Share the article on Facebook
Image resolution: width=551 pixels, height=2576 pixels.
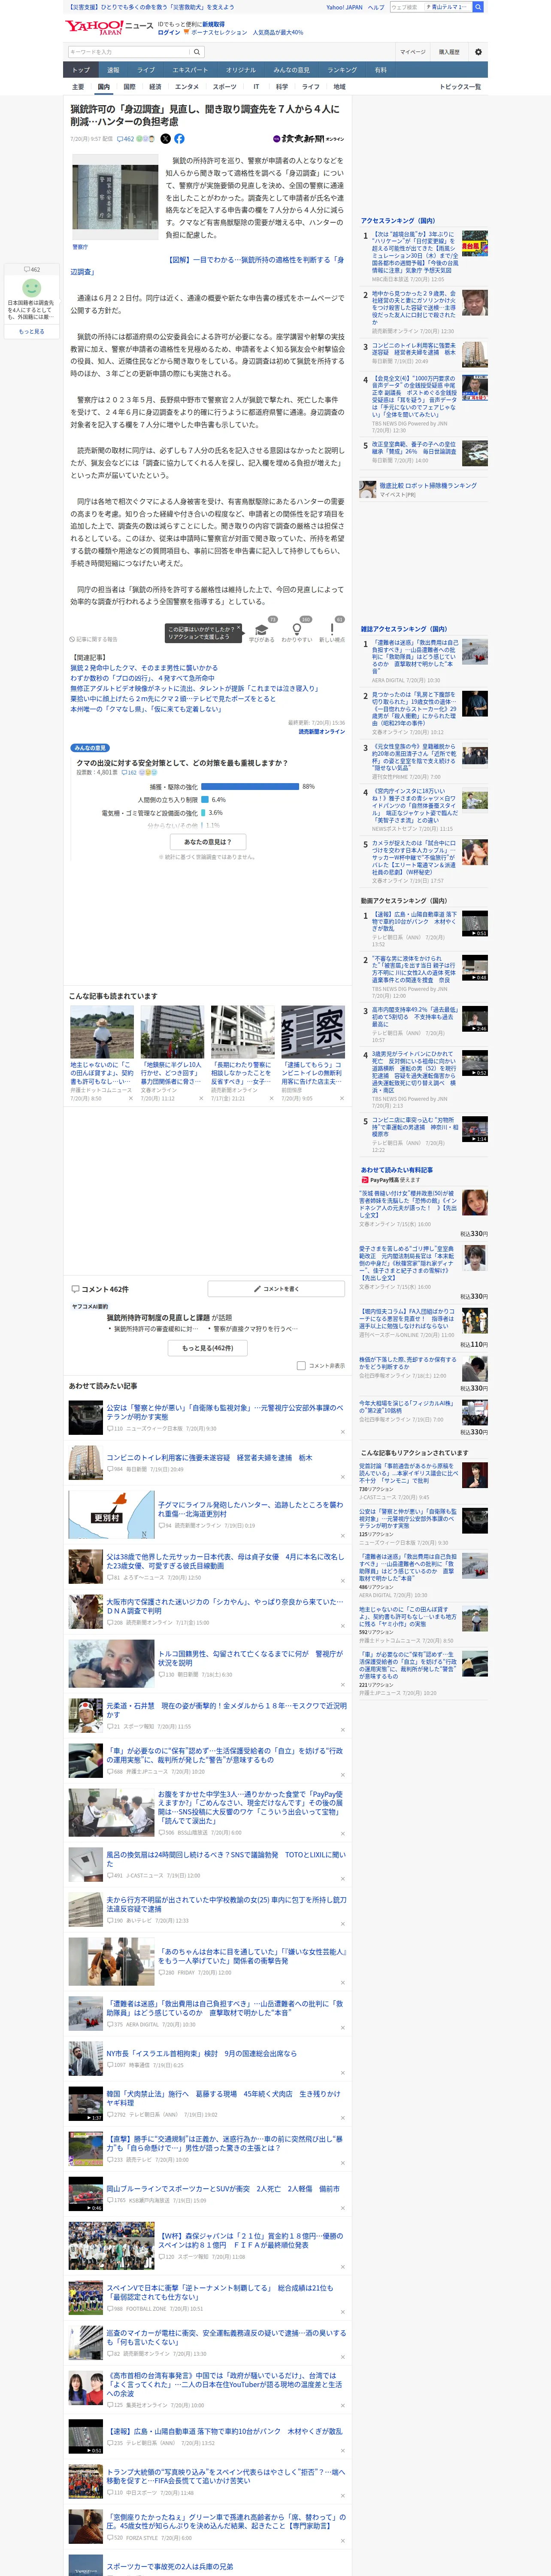coord(179,139)
